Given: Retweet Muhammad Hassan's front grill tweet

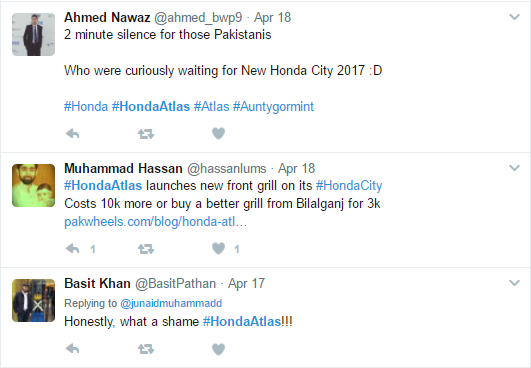Looking at the screenshot, I should (x=146, y=249).
